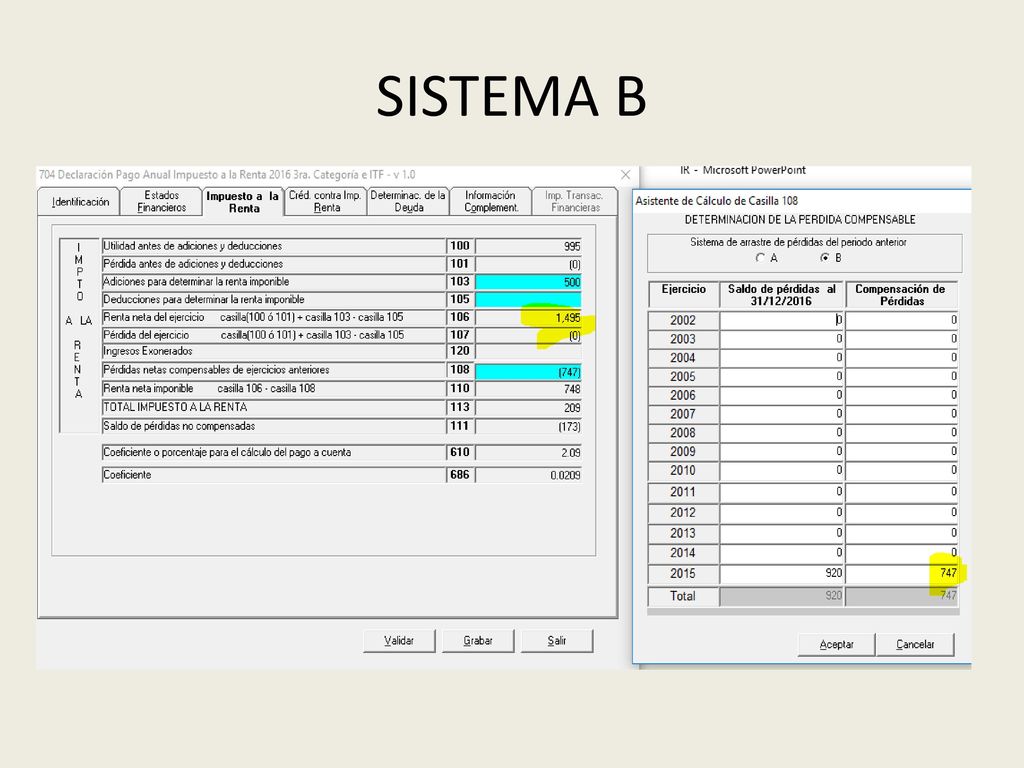Image resolution: width=1024 pixels, height=768 pixels.
Task: Edit 2014 Saldo de pérdidas field
Action: [782, 553]
